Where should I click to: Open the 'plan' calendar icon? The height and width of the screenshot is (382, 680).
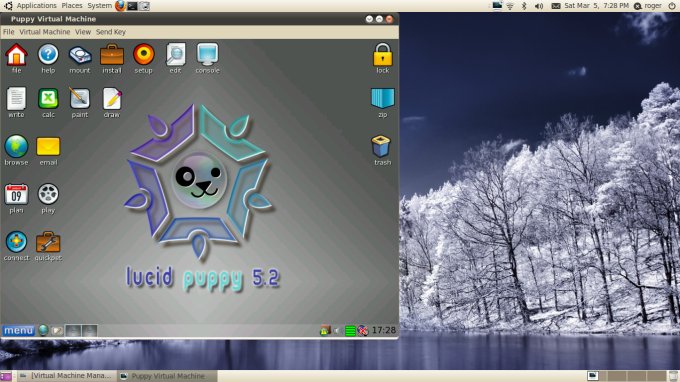[x=16, y=194]
